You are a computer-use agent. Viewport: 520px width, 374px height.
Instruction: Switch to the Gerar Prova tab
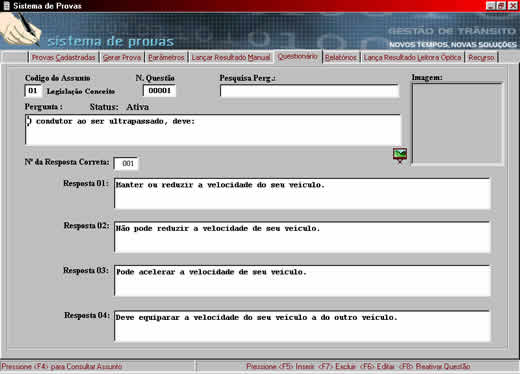click(x=122, y=58)
